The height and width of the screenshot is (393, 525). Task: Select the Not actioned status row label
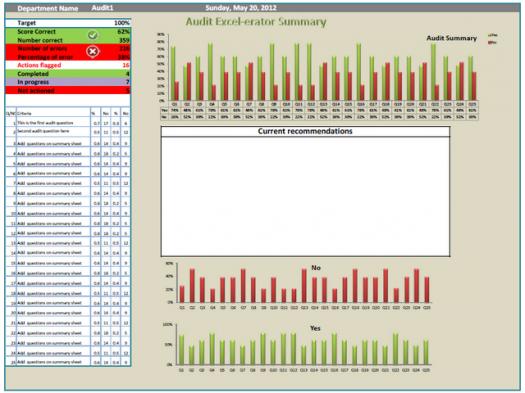[x=35, y=90]
